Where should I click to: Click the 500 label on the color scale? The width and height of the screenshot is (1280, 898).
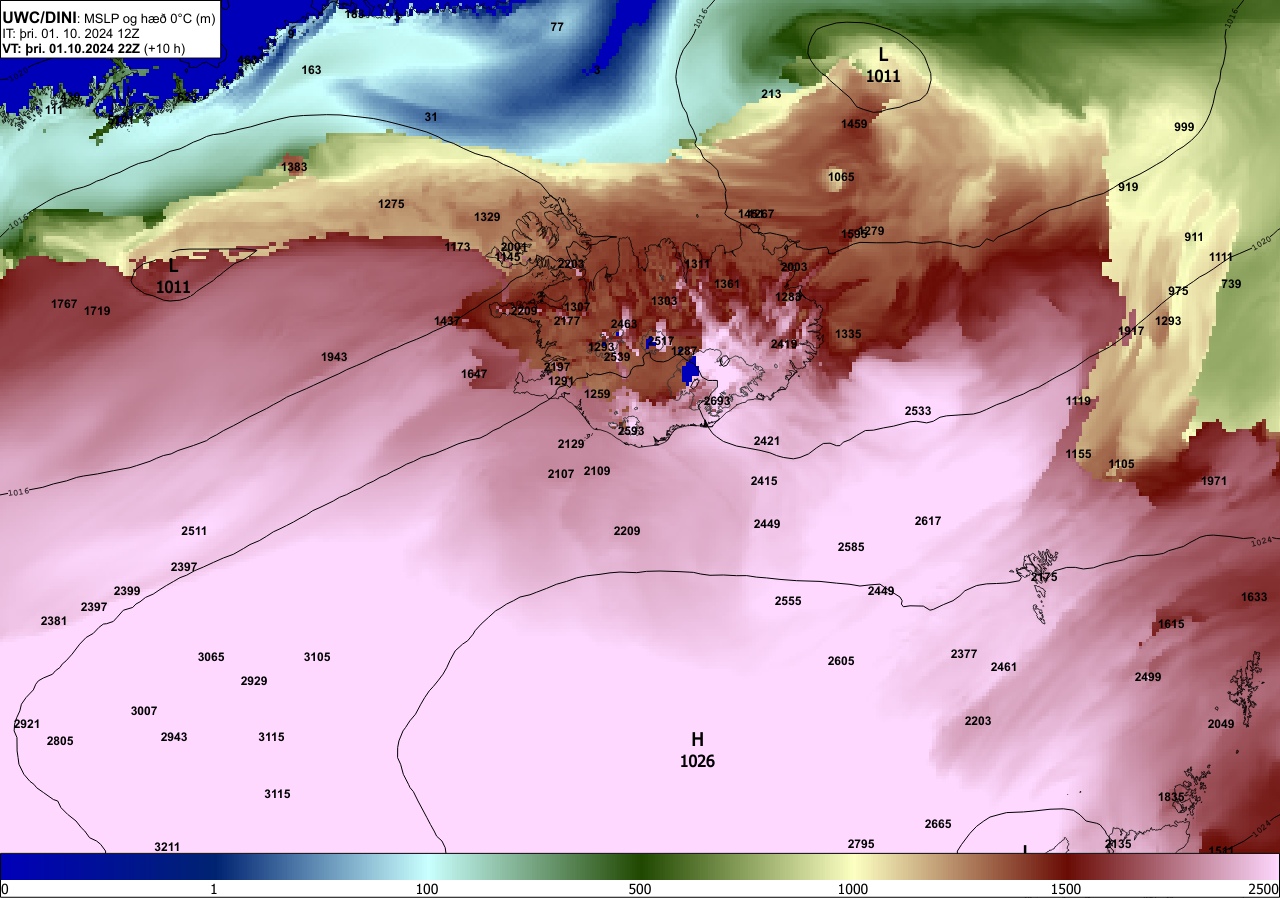[640, 889]
